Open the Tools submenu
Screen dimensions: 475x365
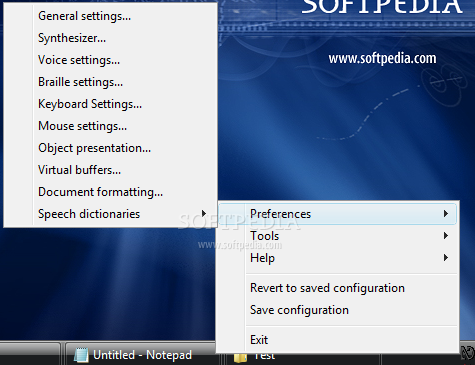[337, 236]
